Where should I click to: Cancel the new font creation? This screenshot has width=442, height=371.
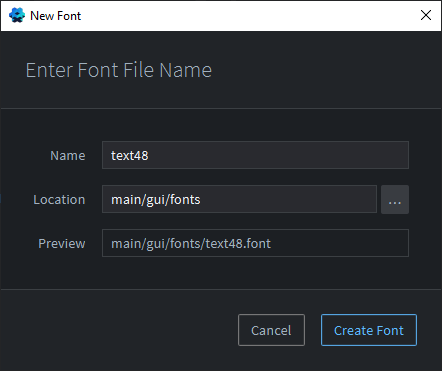(x=271, y=330)
